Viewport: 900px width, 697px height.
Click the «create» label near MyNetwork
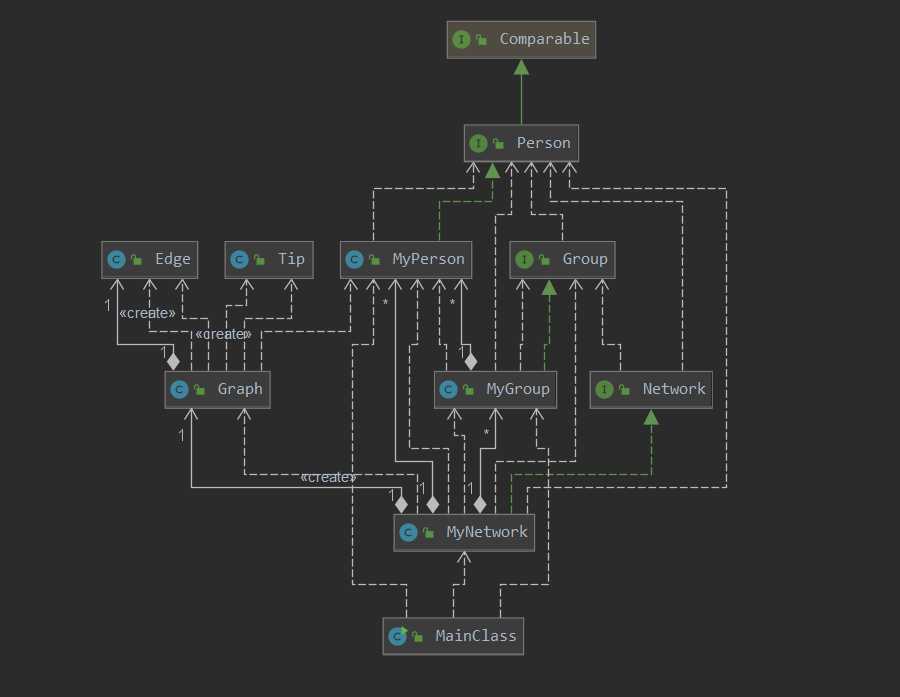328,477
